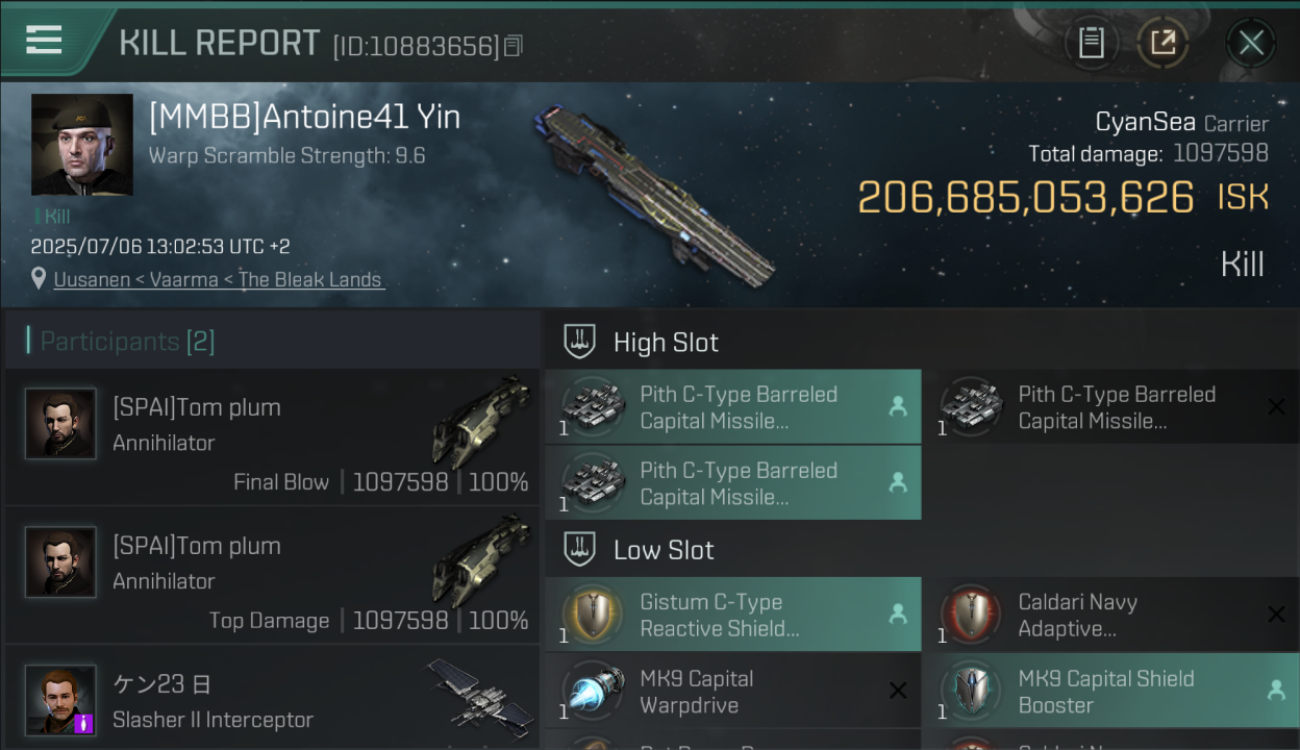Image resolution: width=1300 pixels, height=750 pixels.
Task: Copy the kill report ID icon
Action: click(x=513, y=46)
